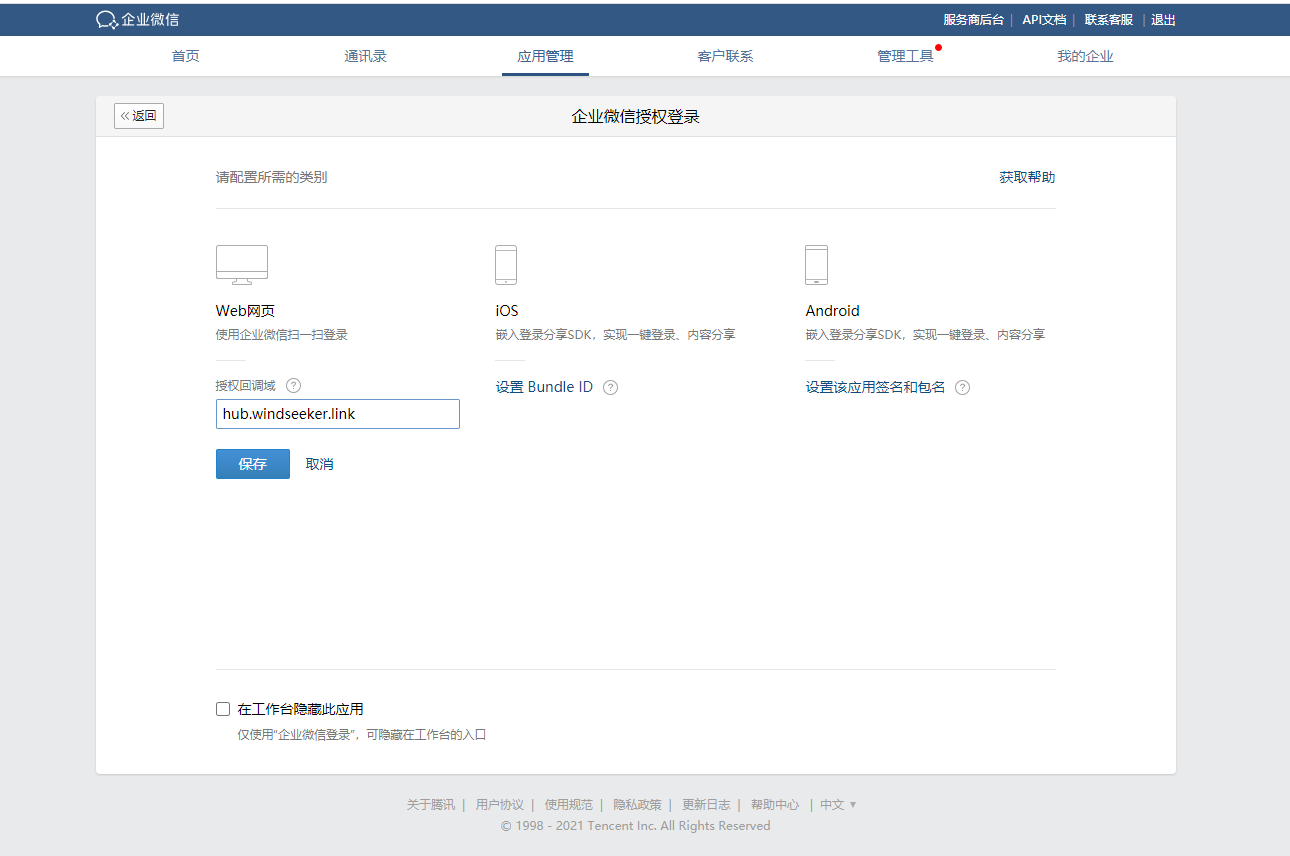
Task: Switch to 客户联系 tab
Action: coord(725,56)
